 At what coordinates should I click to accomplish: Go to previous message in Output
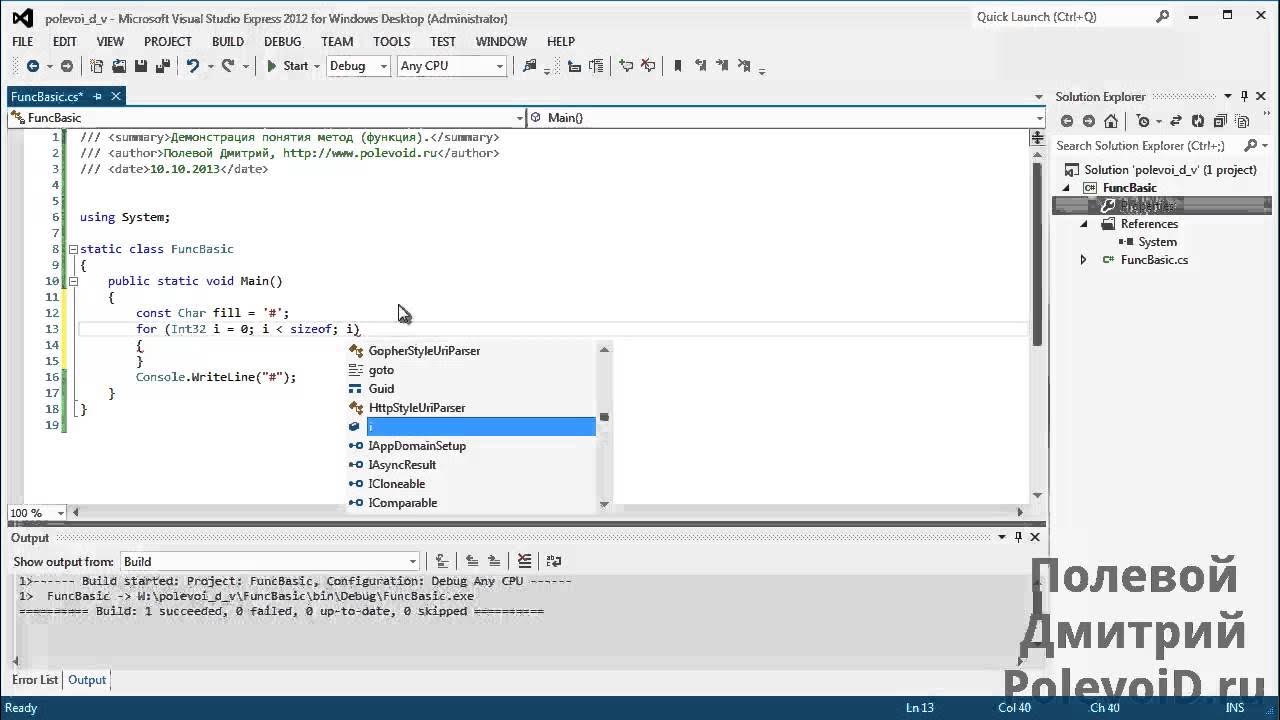coord(471,562)
